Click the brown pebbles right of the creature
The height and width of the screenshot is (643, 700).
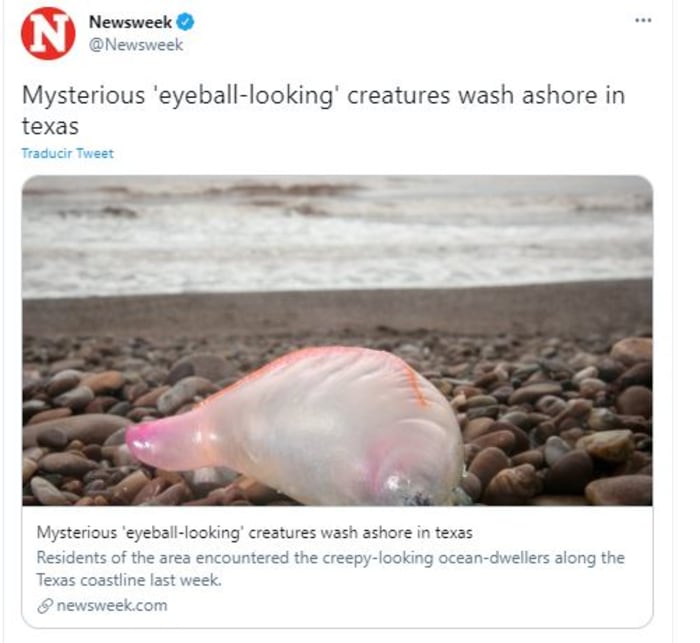558,424
